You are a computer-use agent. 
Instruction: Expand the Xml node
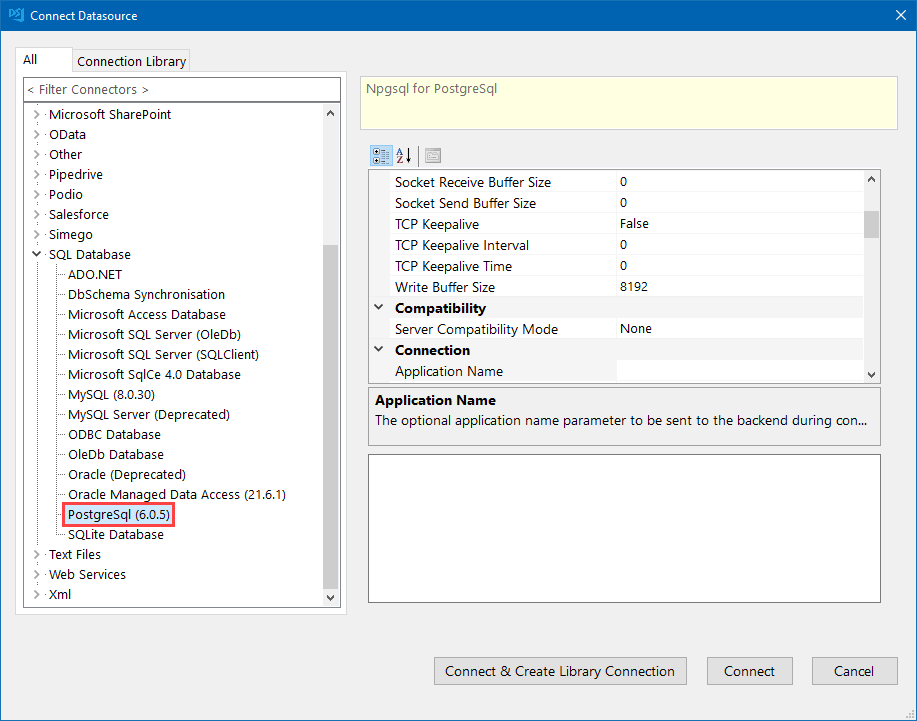coord(37,594)
